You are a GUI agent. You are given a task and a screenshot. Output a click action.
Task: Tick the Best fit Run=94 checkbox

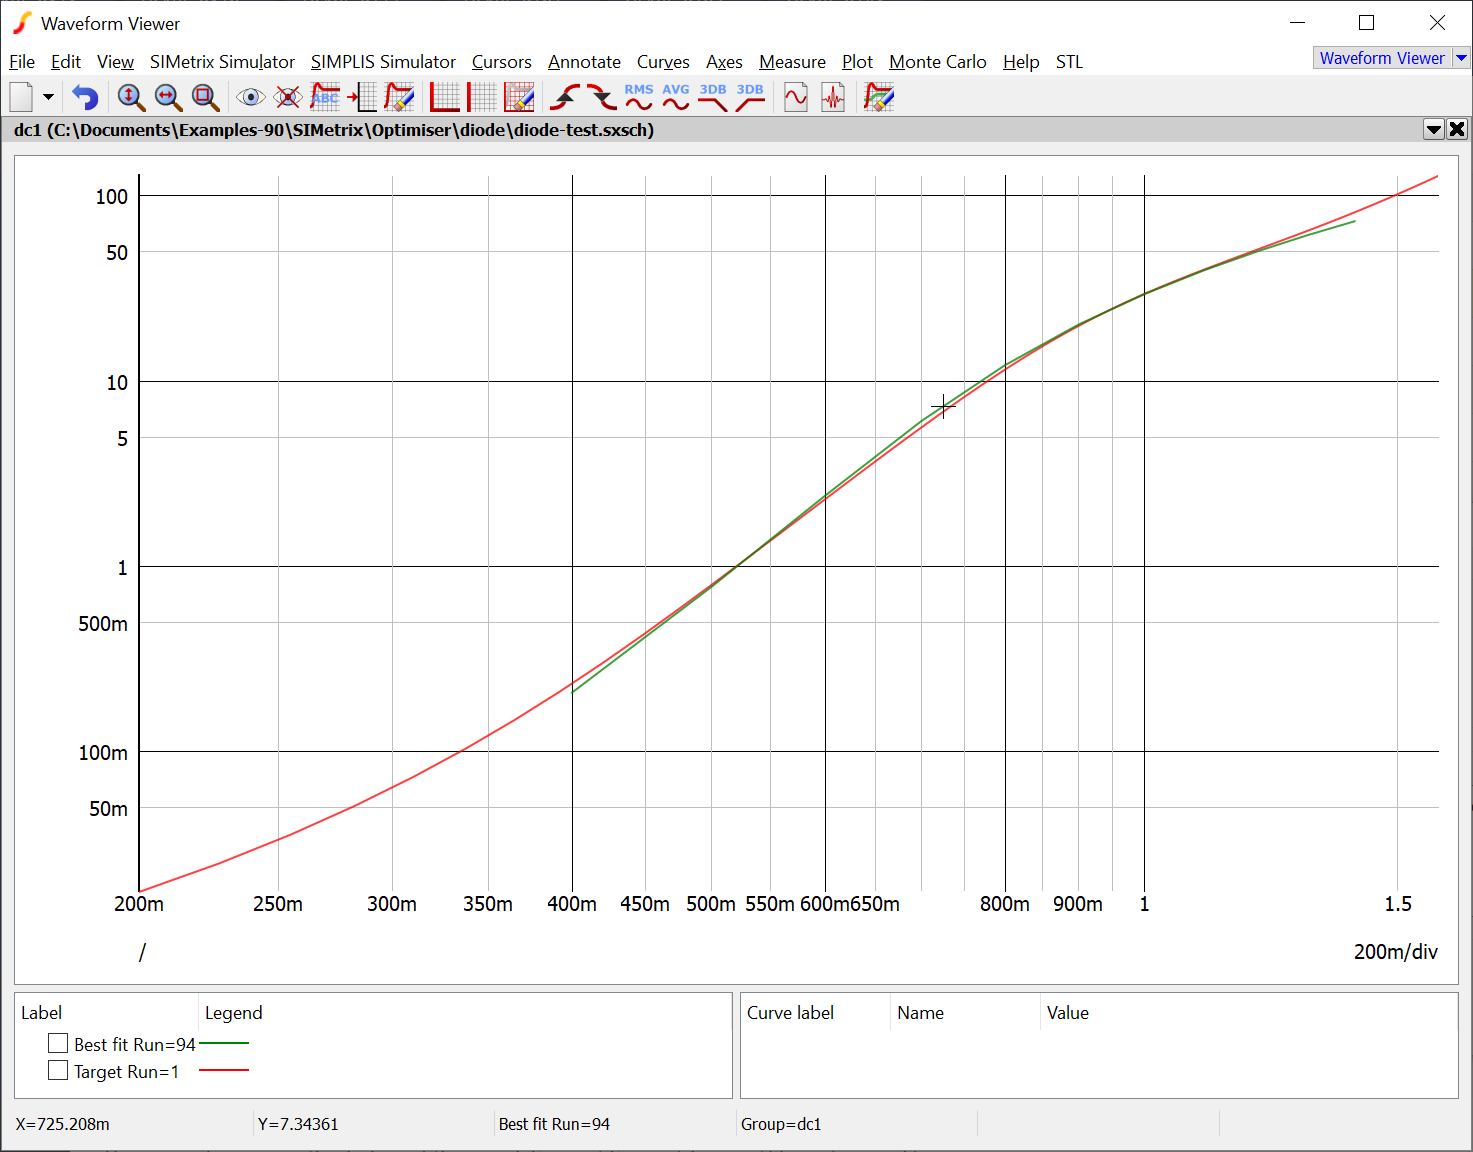pyautogui.click(x=58, y=1043)
